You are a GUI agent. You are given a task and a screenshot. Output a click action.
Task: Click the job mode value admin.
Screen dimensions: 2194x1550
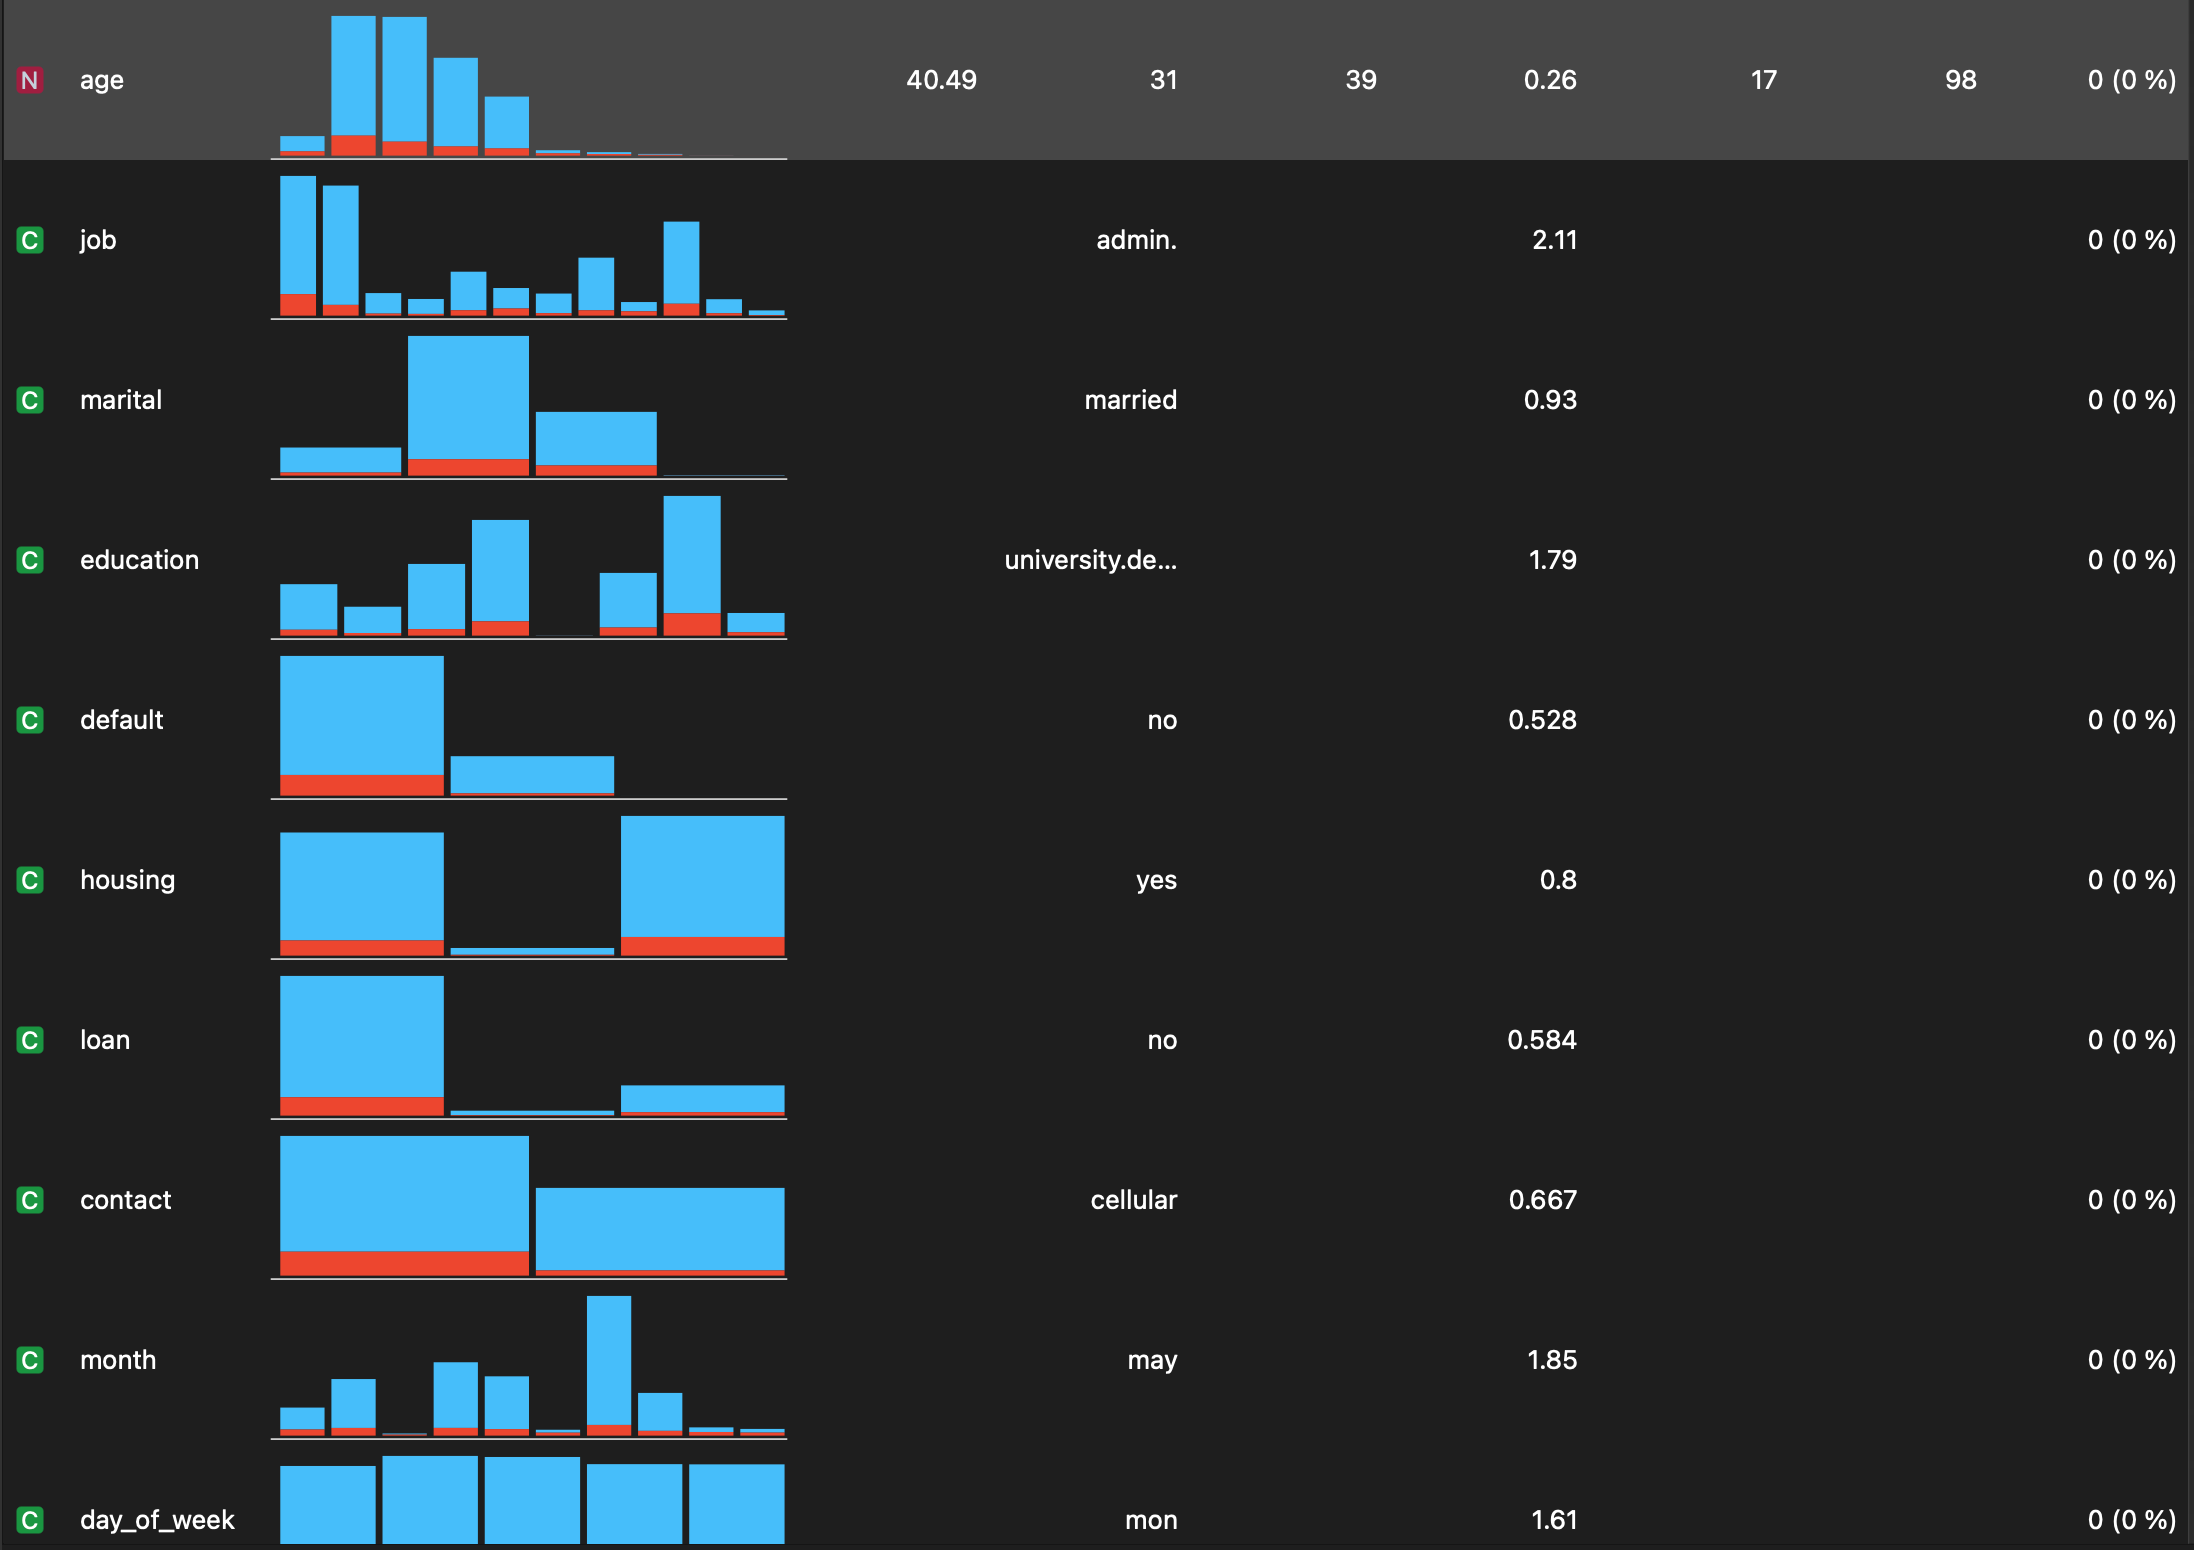click(x=1136, y=240)
